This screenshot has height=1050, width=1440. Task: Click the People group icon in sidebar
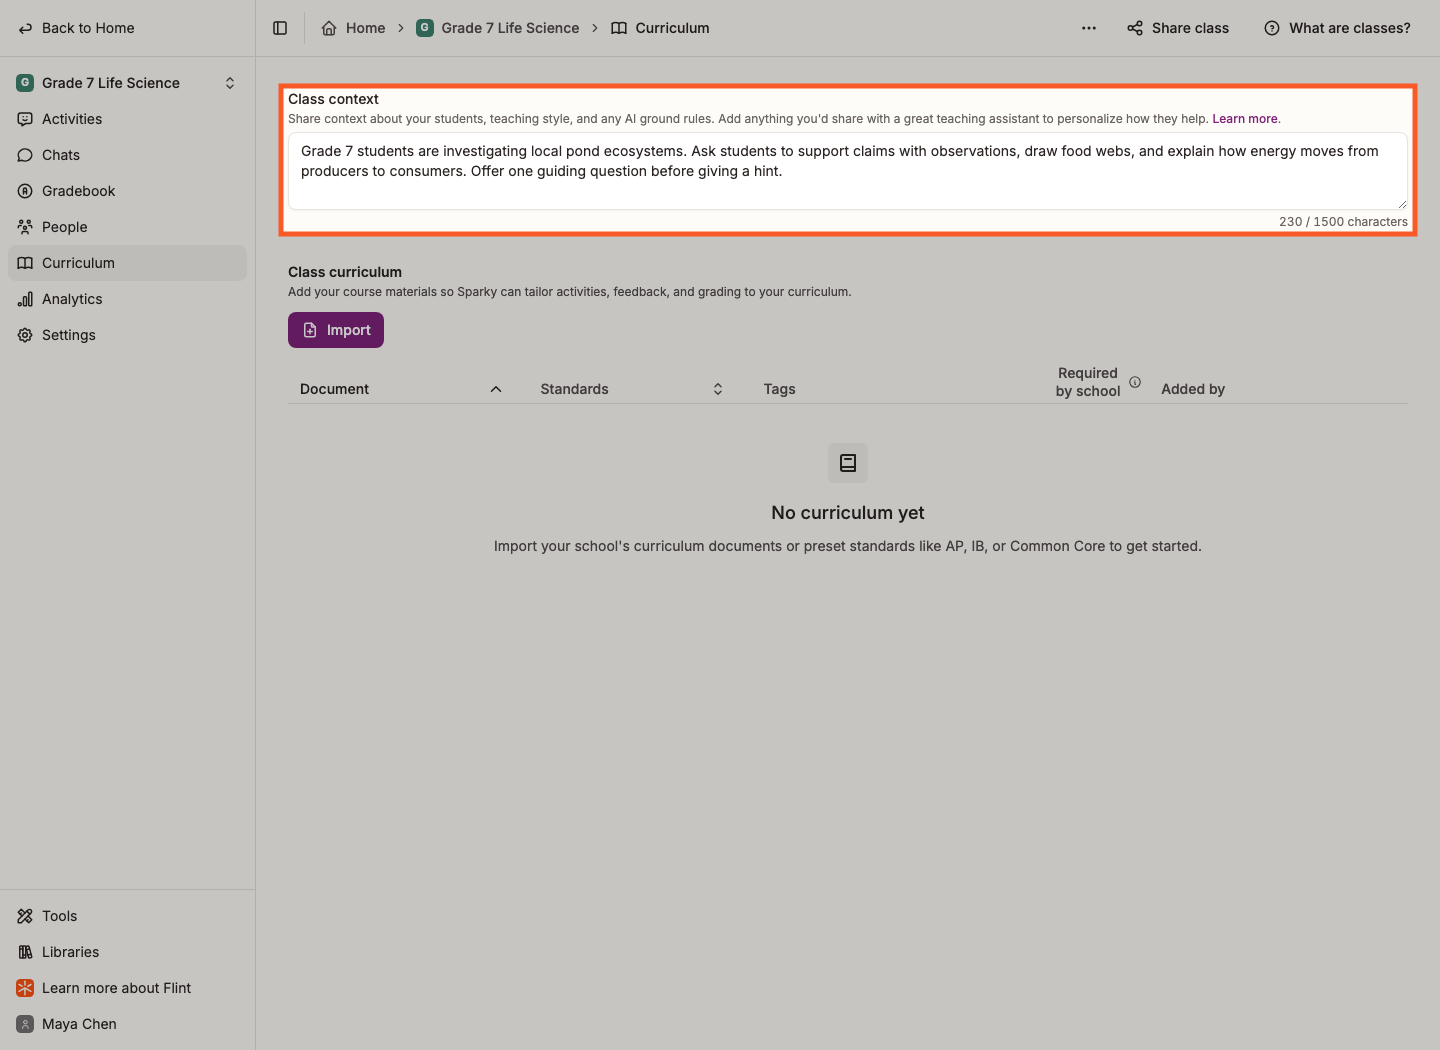click(25, 227)
